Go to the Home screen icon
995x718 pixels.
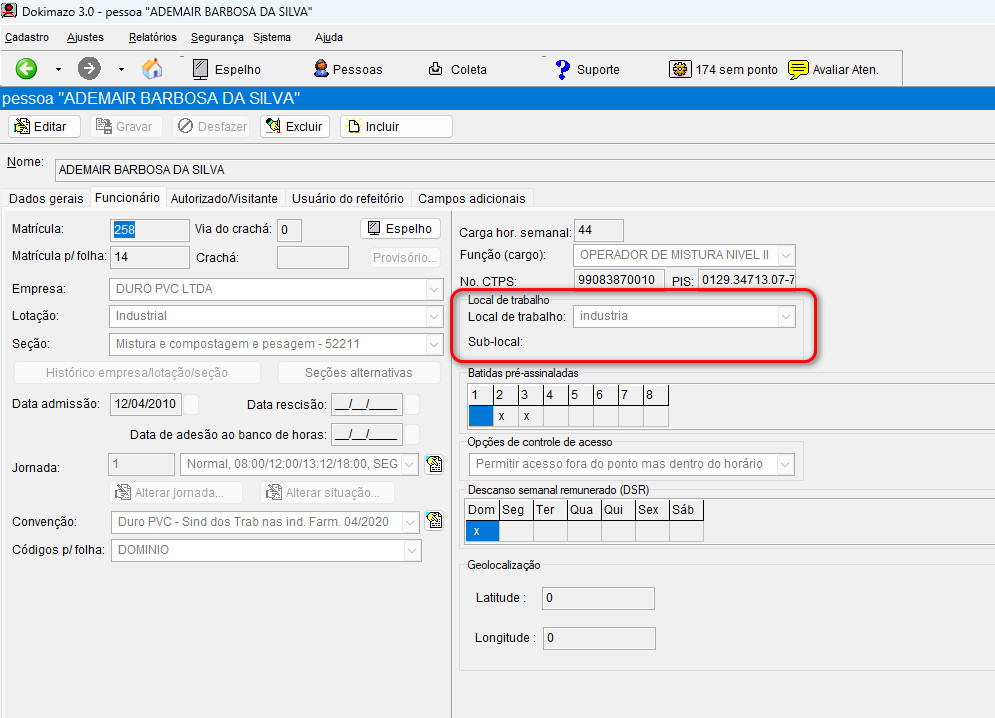(152, 69)
